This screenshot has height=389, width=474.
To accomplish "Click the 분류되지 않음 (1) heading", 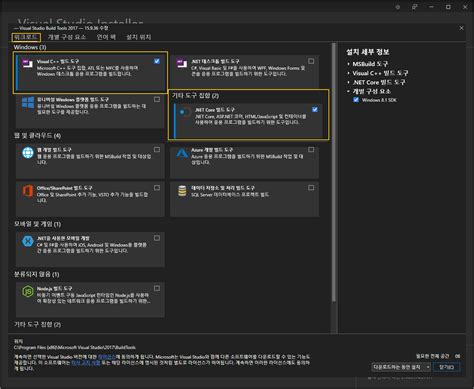I will (37, 274).
